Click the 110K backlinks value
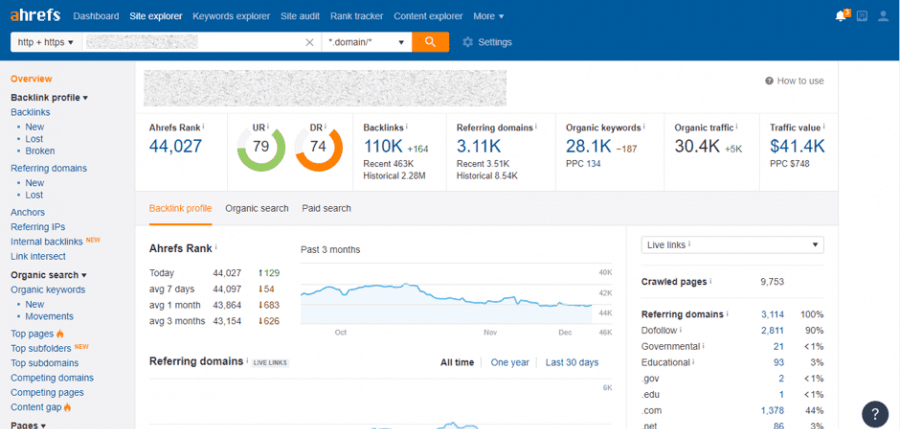The height and width of the screenshot is (429, 900). [383, 146]
